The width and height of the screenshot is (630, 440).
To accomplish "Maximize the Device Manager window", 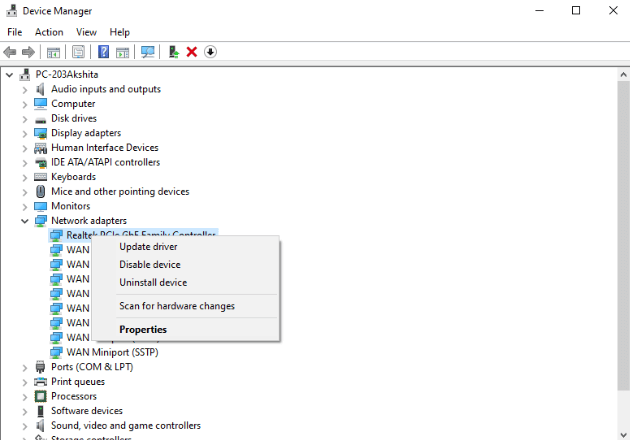I will [576, 10].
